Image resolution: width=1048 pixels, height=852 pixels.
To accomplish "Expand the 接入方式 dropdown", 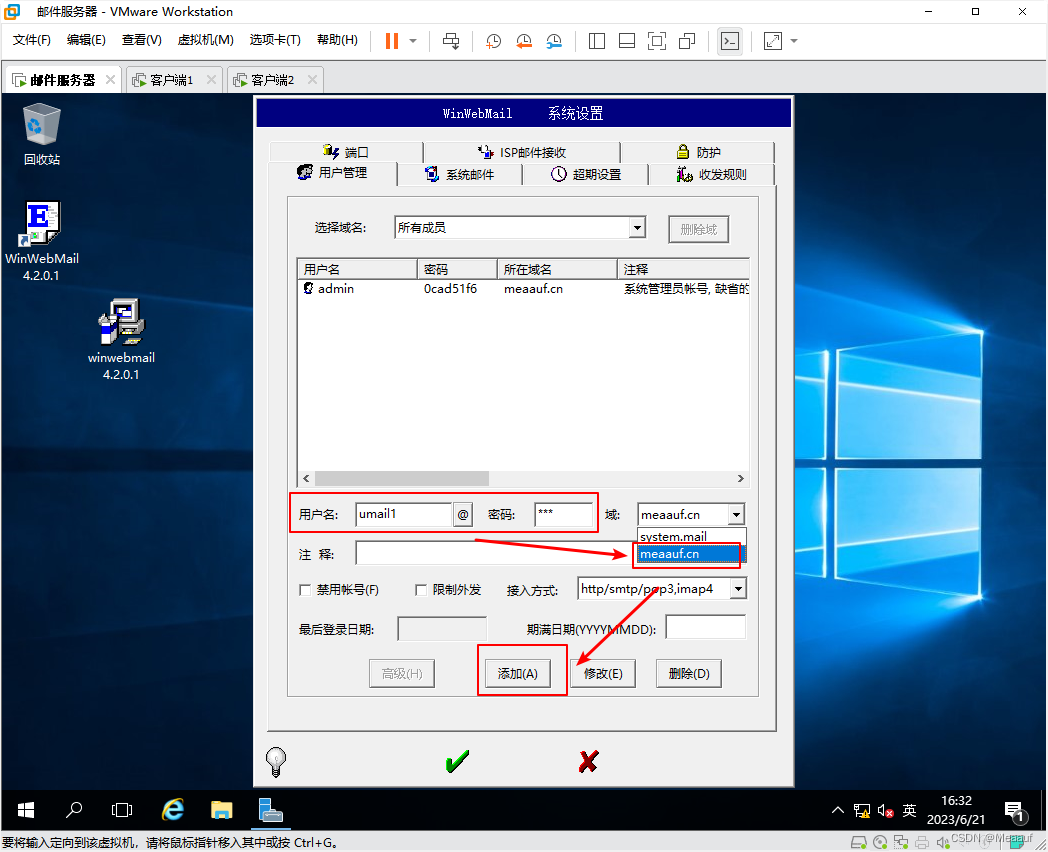I will tap(738, 589).
